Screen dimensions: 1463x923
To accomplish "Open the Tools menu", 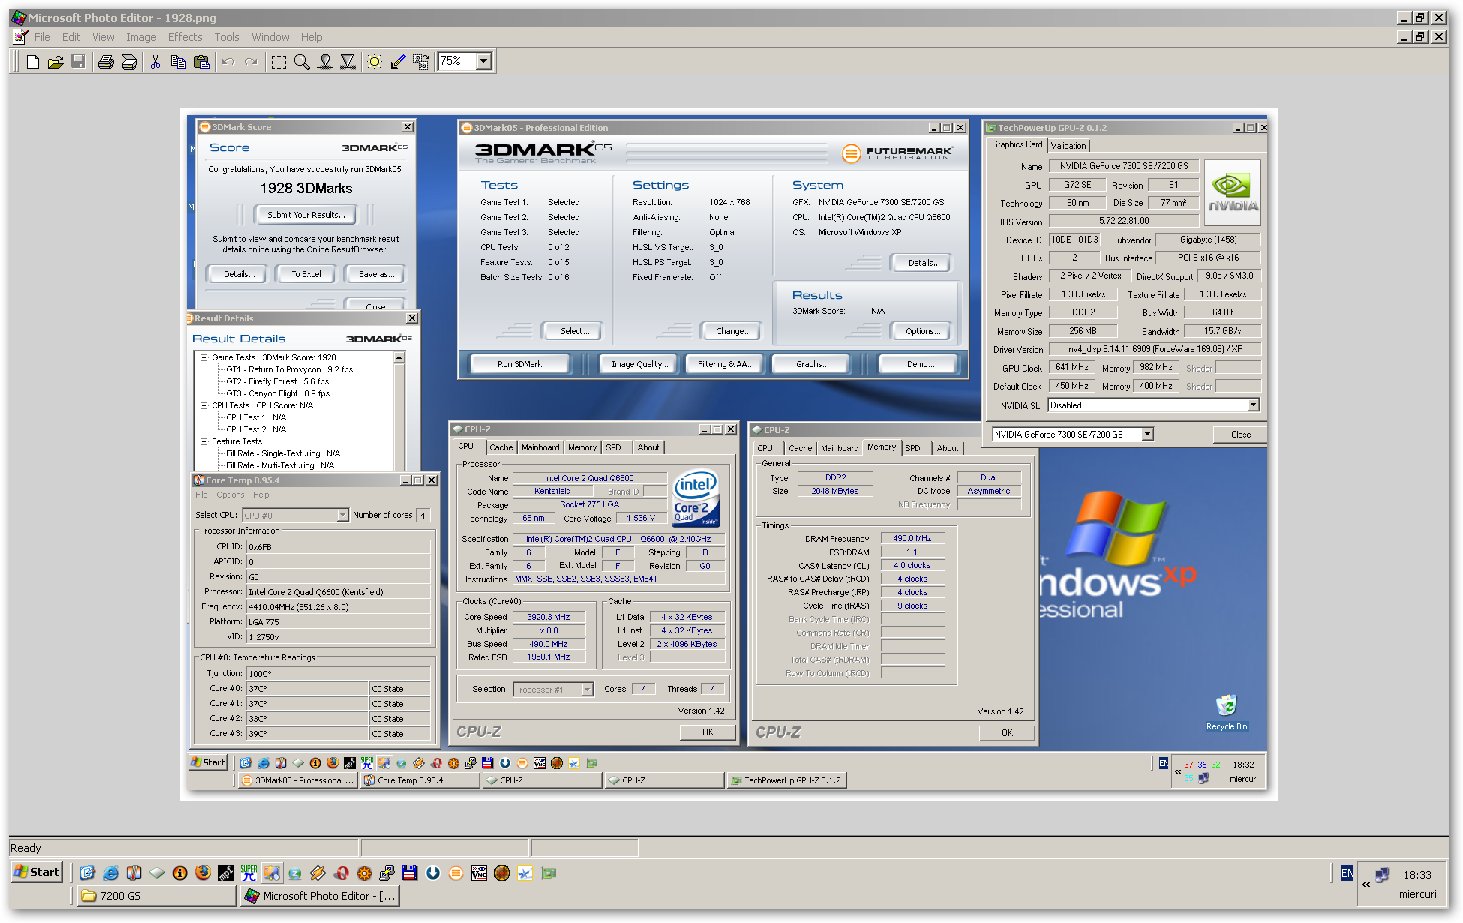I will point(227,37).
